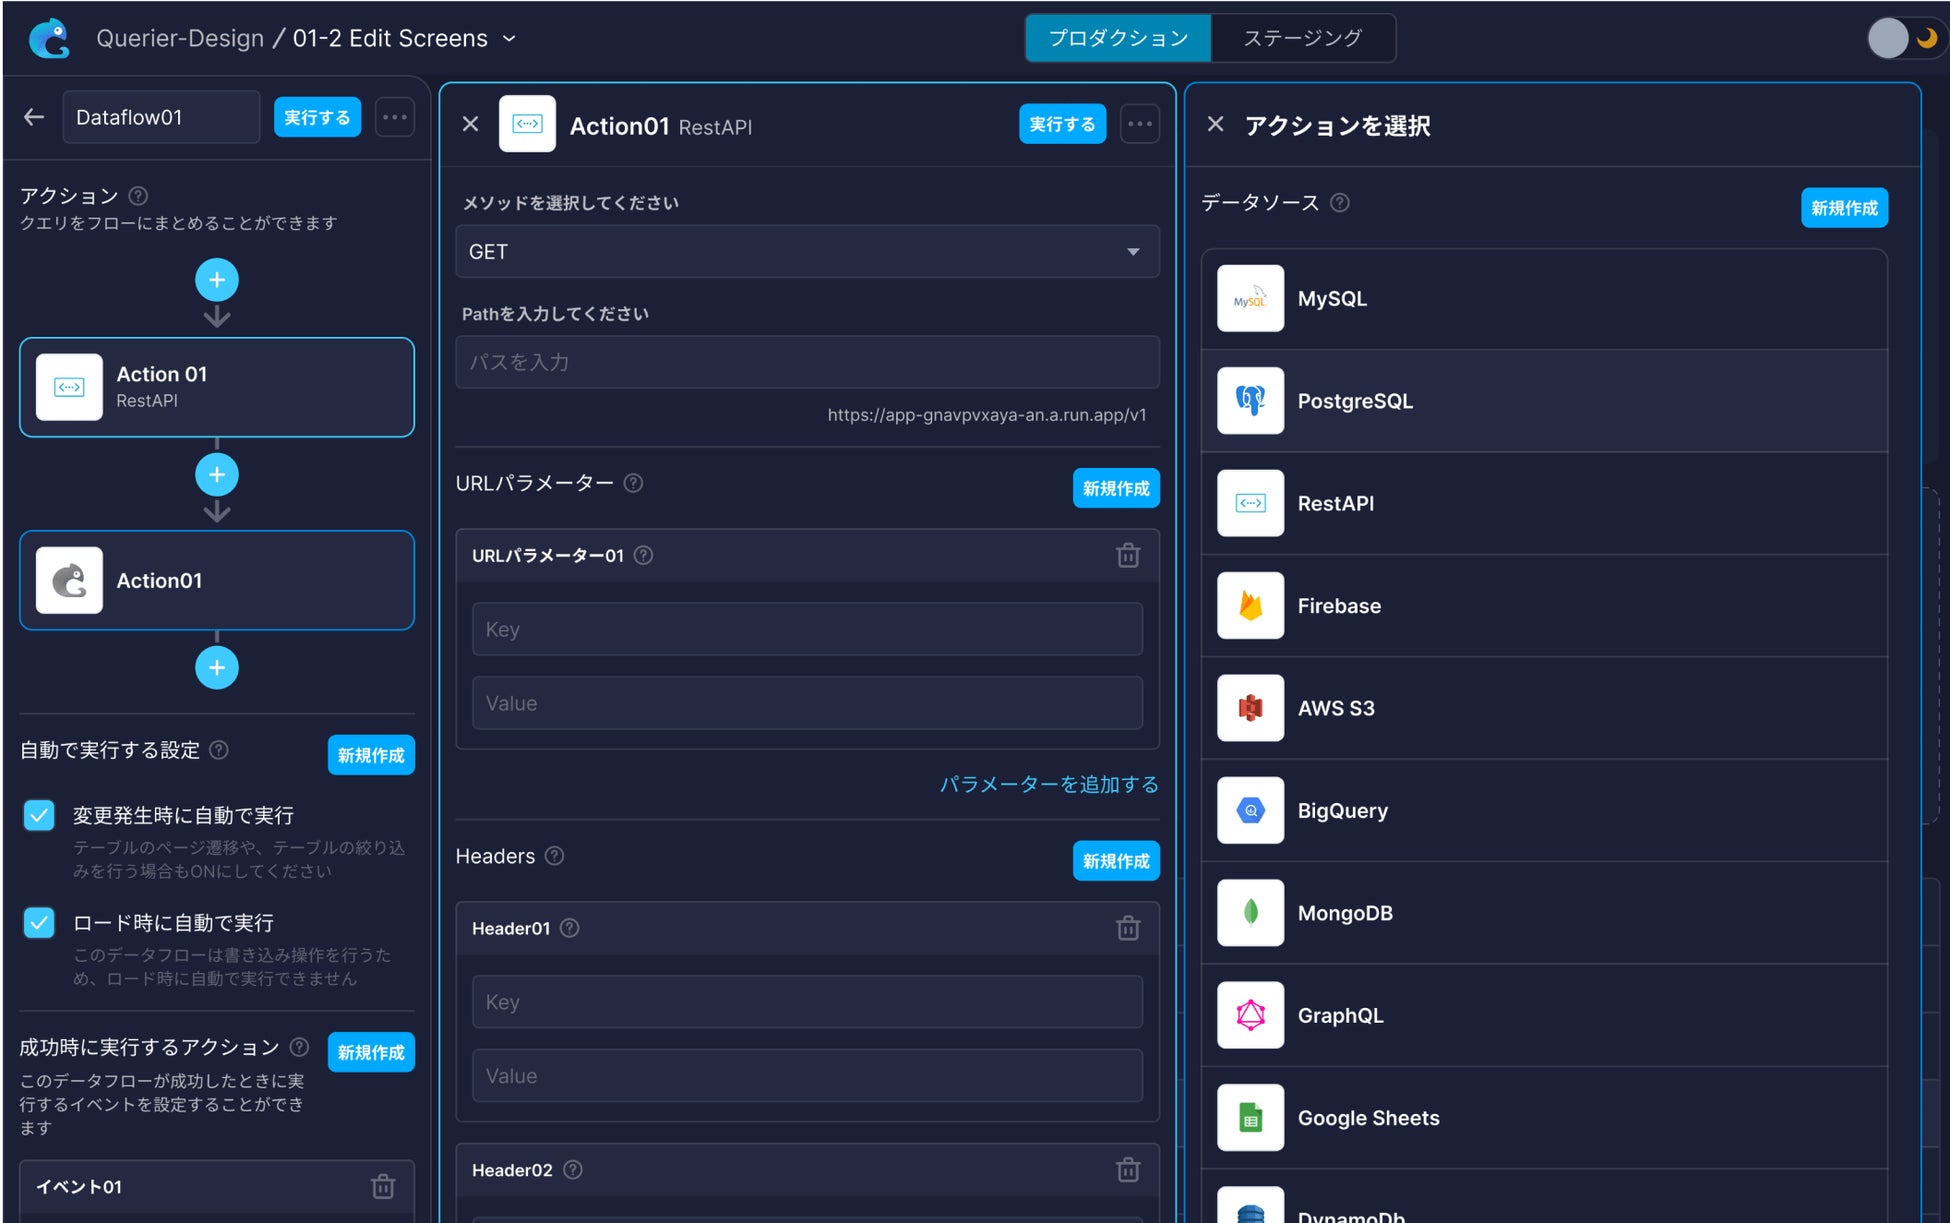Choose the MongoDB data source
The image size is (1950, 1223).
[x=1344, y=913]
